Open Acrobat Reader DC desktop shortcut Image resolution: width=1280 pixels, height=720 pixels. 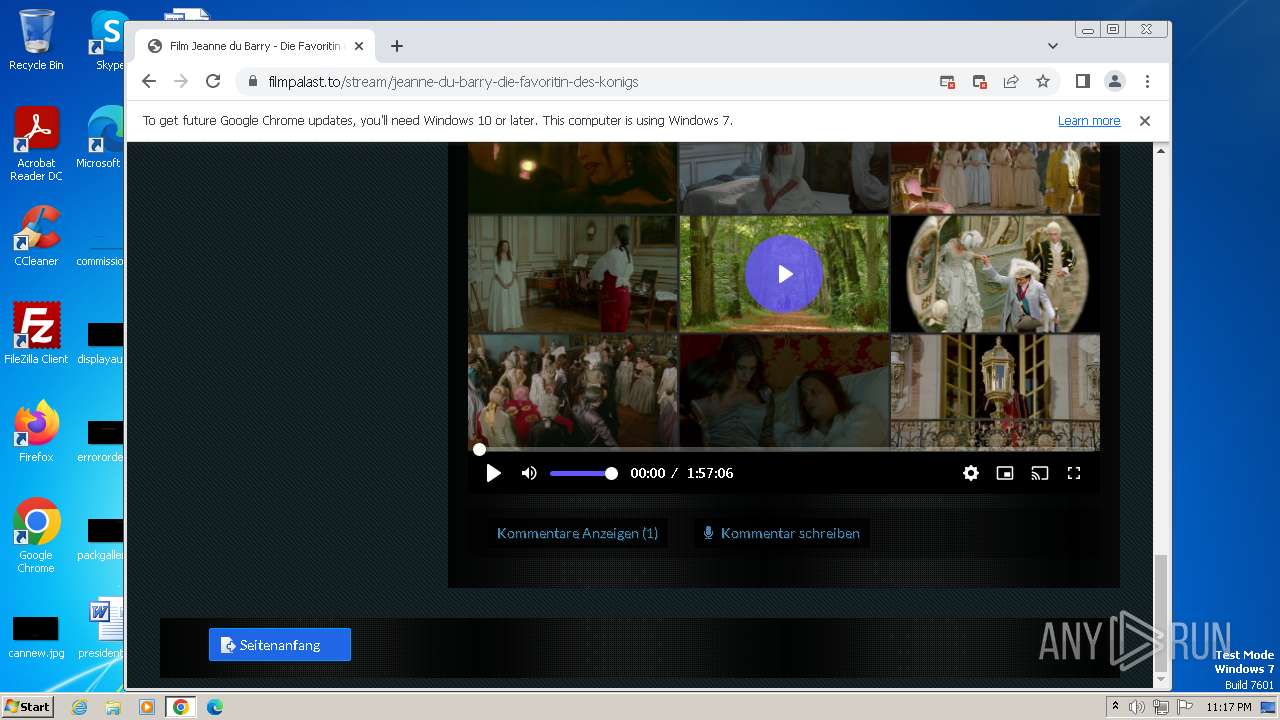[36, 145]
